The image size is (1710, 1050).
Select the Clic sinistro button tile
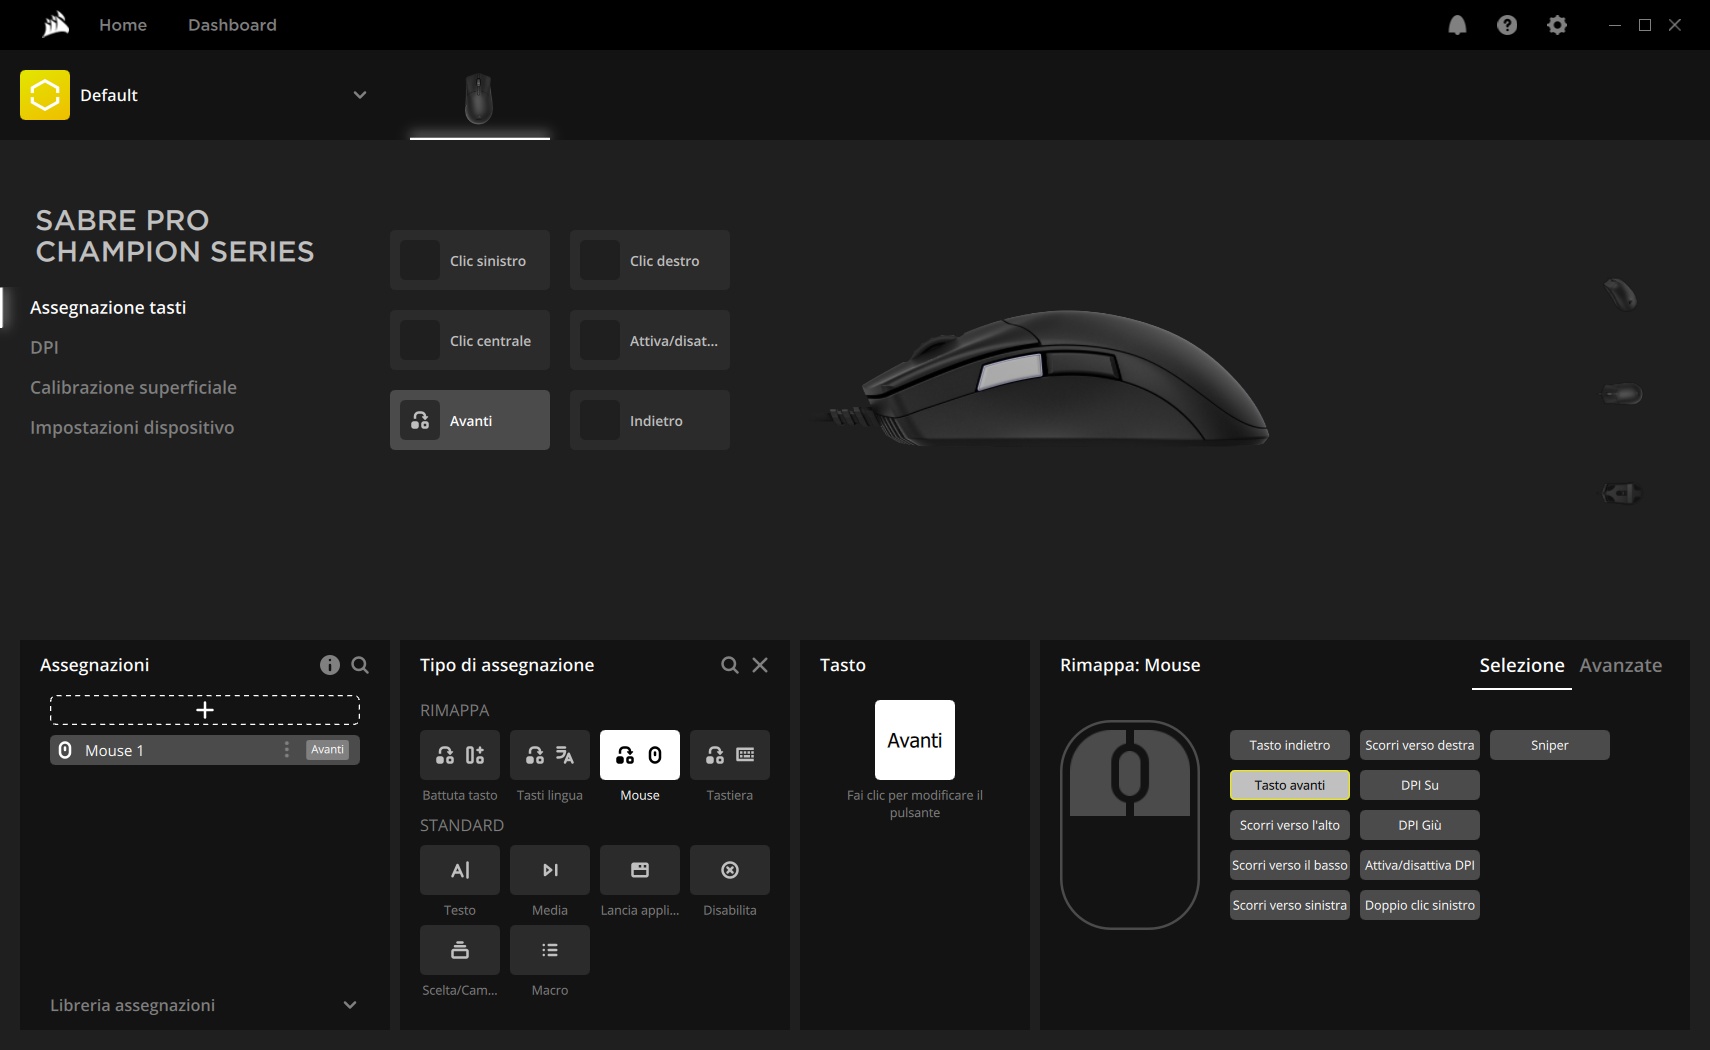click(x=470, y=260)
